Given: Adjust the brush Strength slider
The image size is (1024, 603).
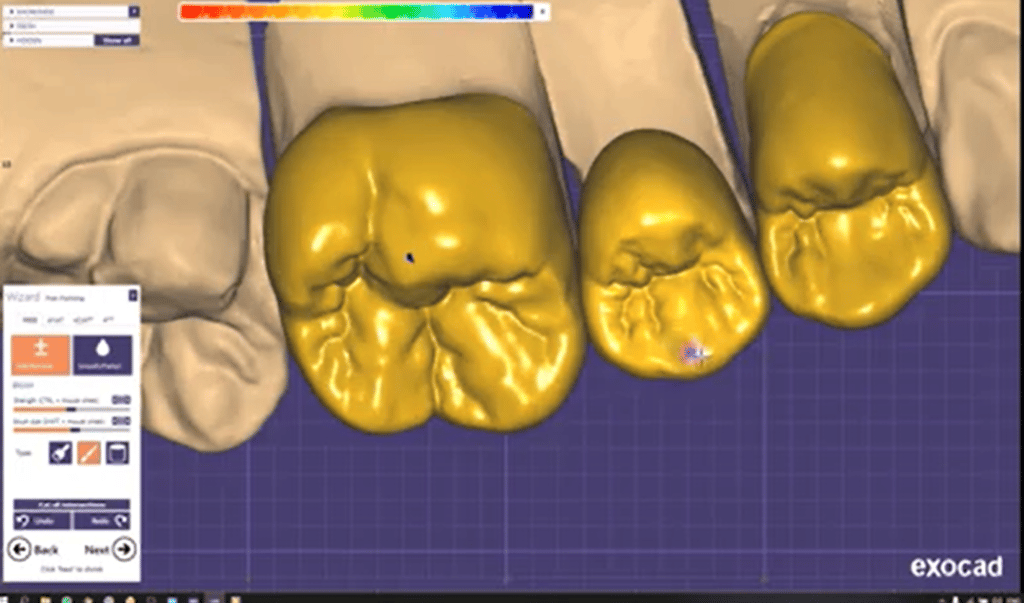Looking at the screenshot, I should (70, 408).
